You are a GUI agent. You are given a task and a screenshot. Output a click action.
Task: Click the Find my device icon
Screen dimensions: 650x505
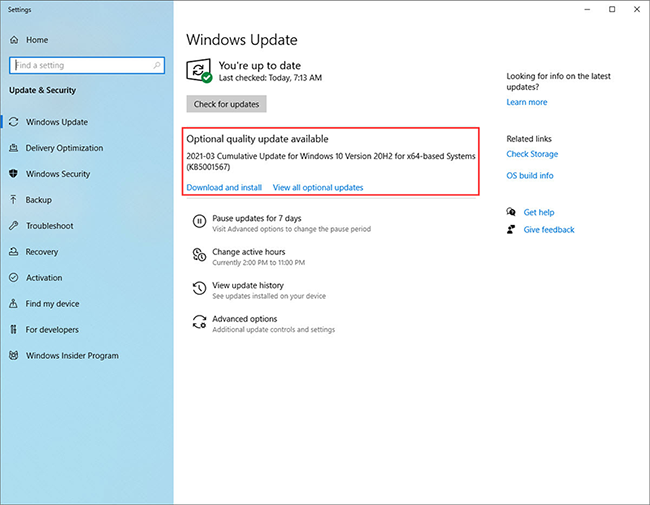pyautogui.click(x=14, y=303)
